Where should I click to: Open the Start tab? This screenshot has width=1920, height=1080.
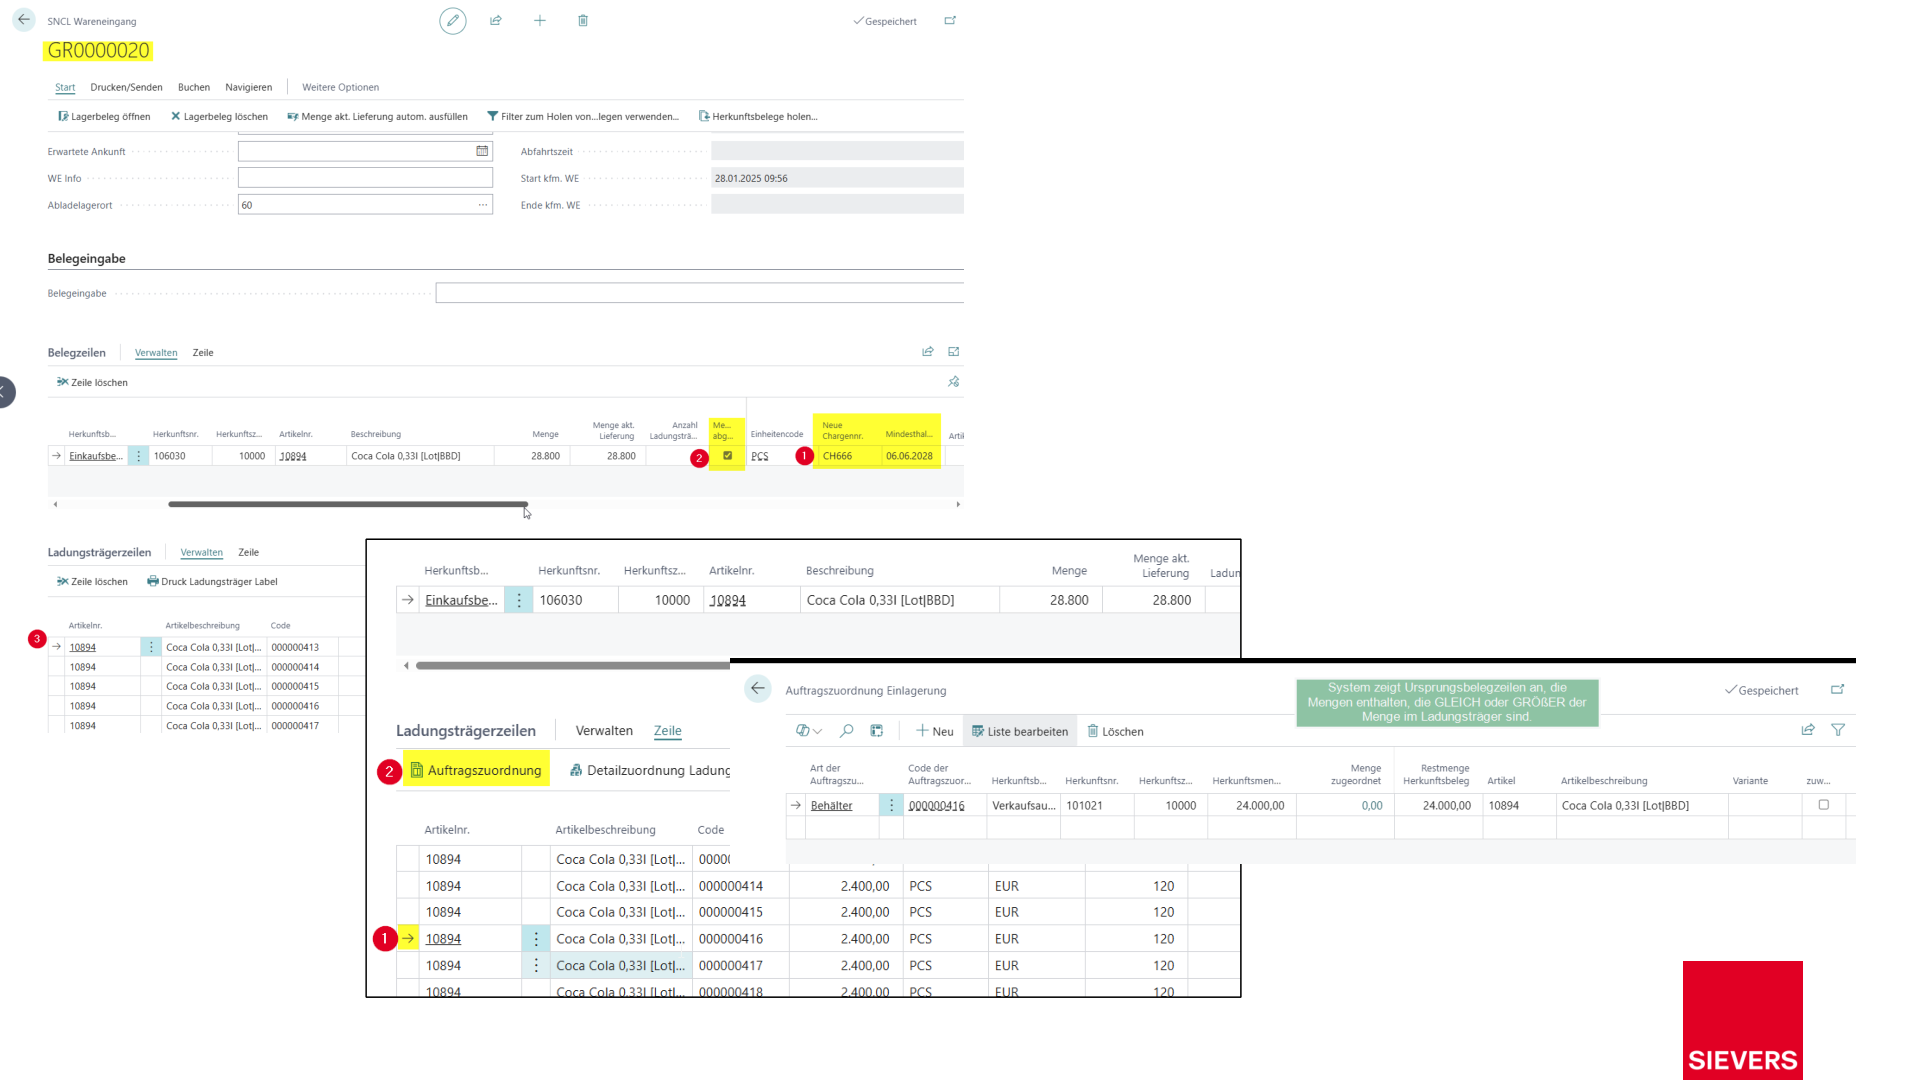(65, 87)
